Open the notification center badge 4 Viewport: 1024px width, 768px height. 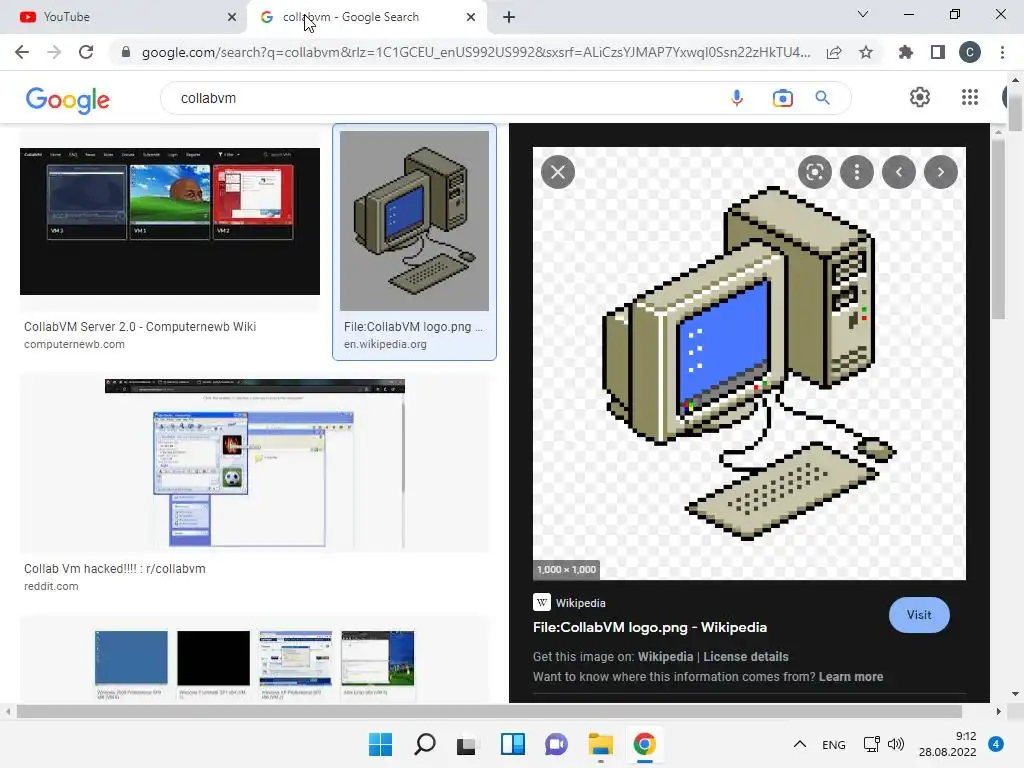click(996, 744)
